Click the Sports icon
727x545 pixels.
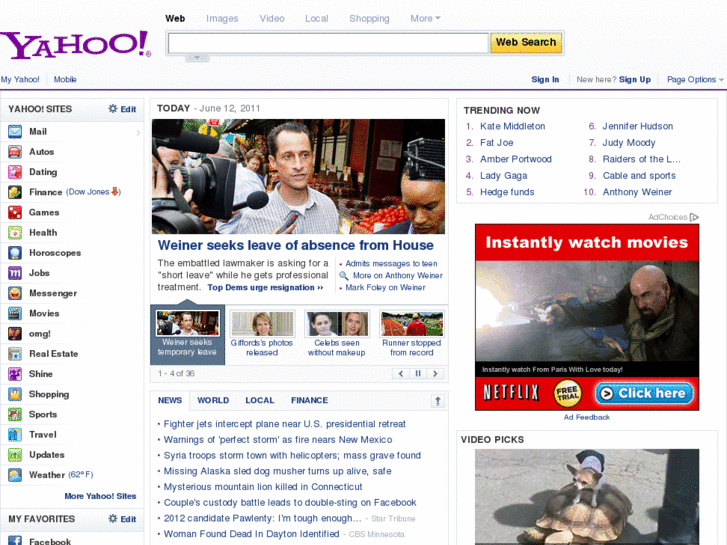point(15,414)
